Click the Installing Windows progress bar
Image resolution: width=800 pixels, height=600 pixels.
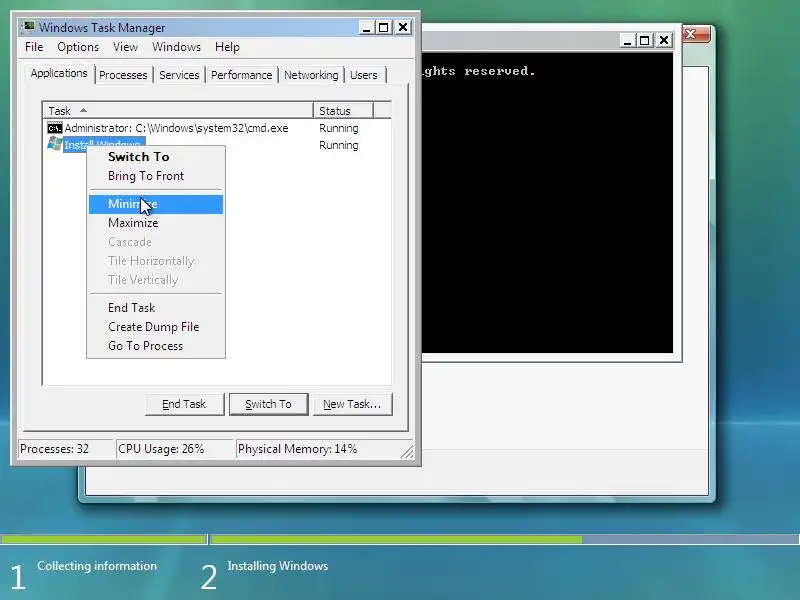[x=505, y=539]
